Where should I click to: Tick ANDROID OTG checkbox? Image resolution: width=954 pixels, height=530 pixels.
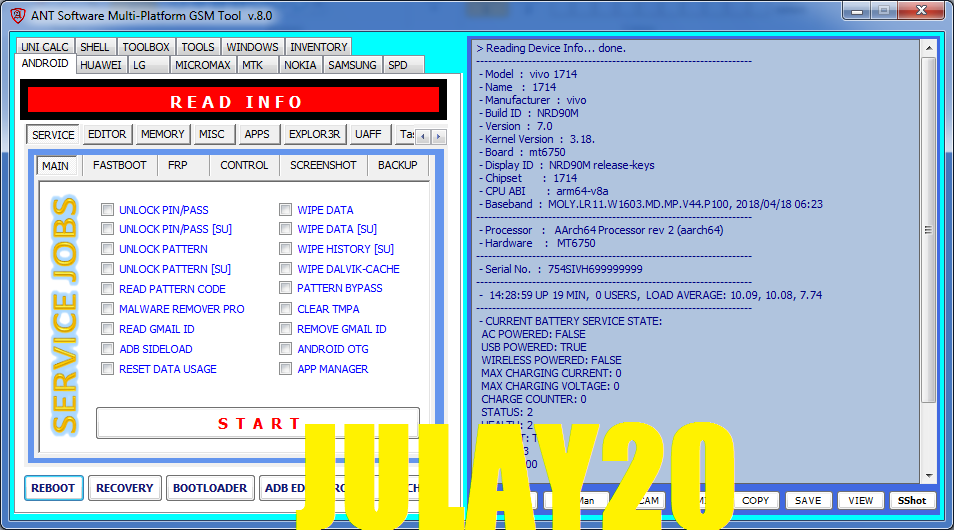(x=285, y=349)
